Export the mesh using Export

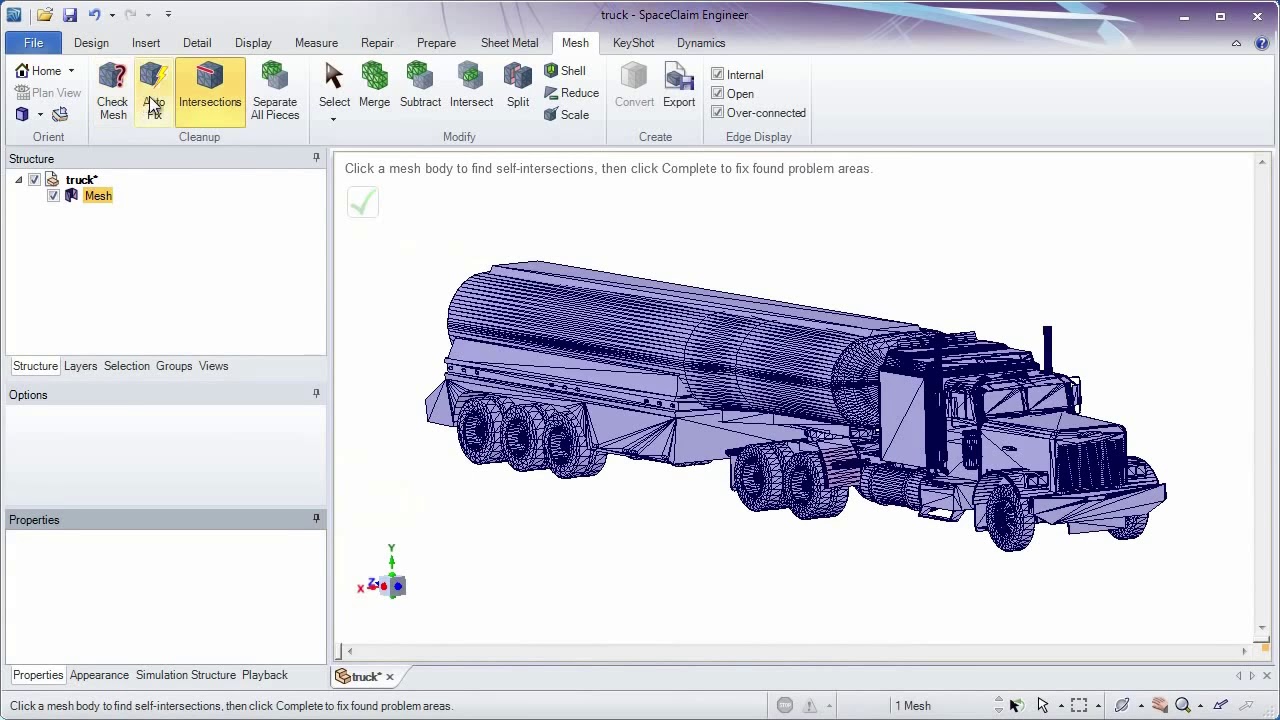[678, 85]
